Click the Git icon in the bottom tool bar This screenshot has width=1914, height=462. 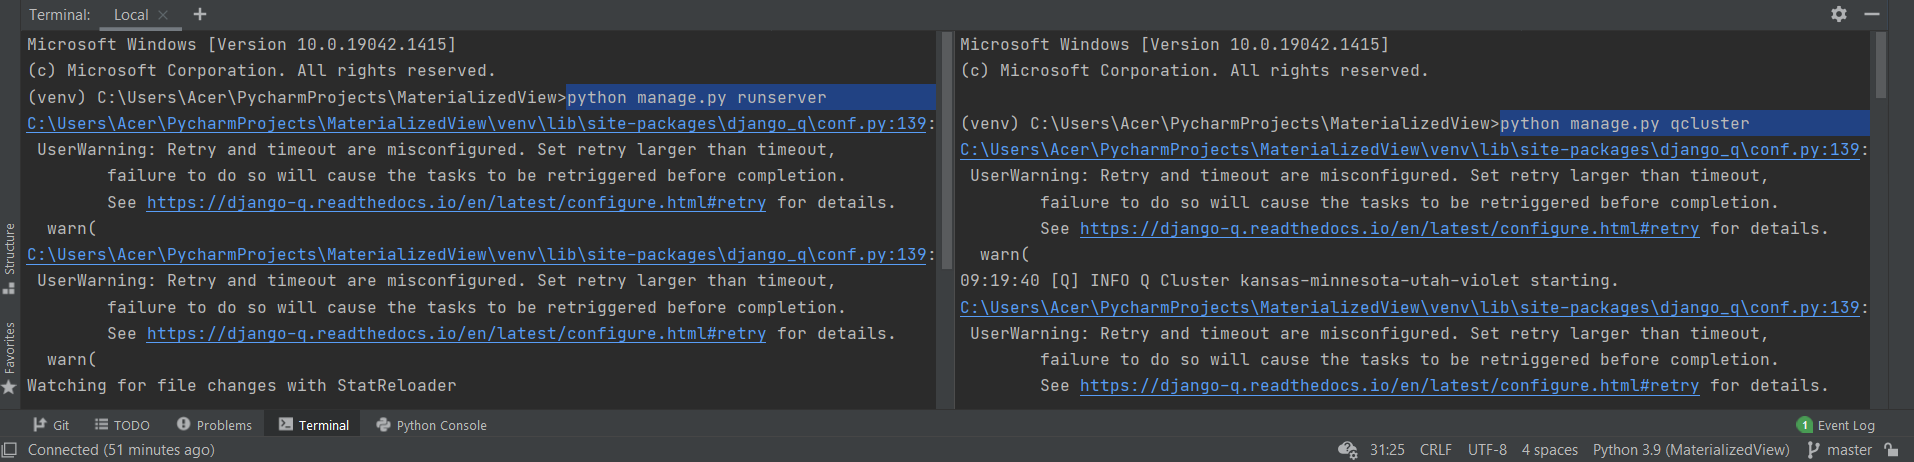coord(39,425)
